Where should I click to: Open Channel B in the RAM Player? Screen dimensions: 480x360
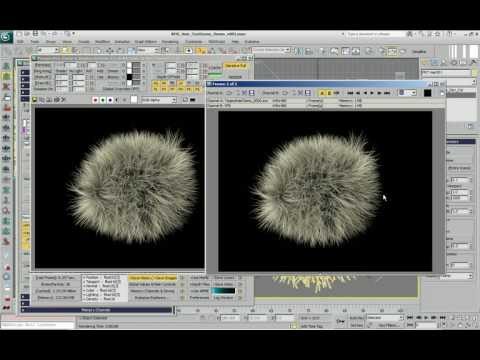[285, 93]
